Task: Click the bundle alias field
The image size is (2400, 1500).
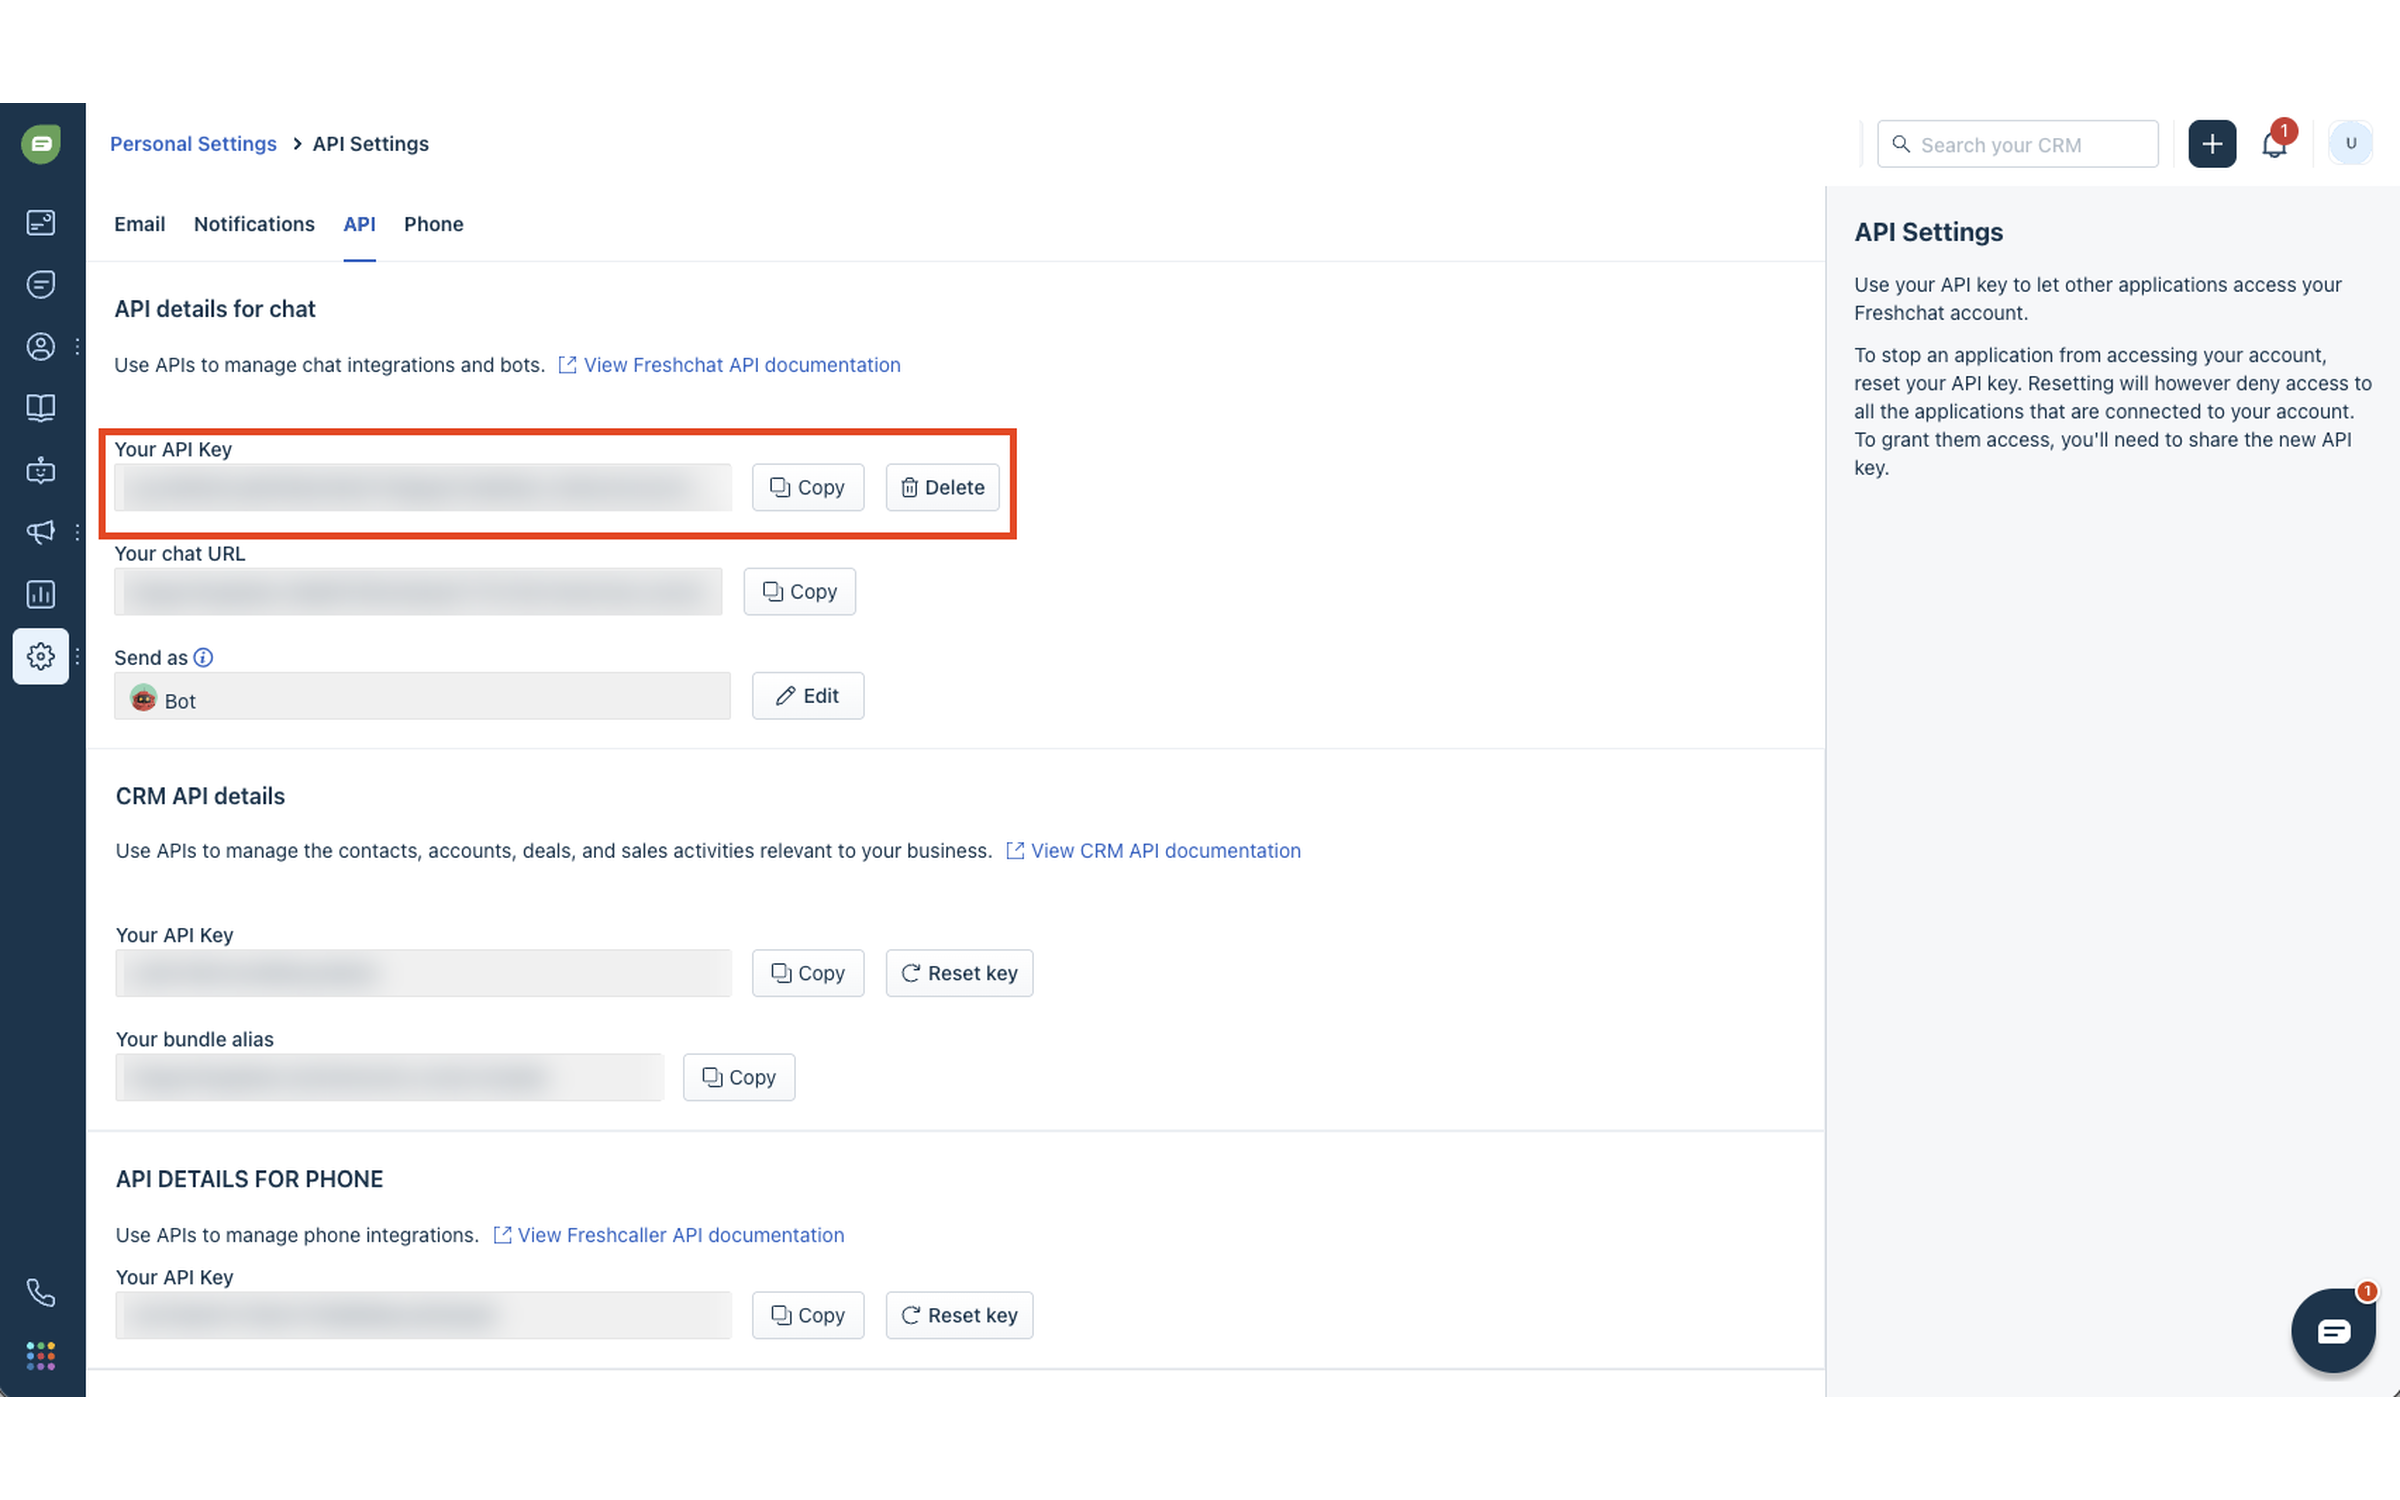Action: pos(389,1077)
